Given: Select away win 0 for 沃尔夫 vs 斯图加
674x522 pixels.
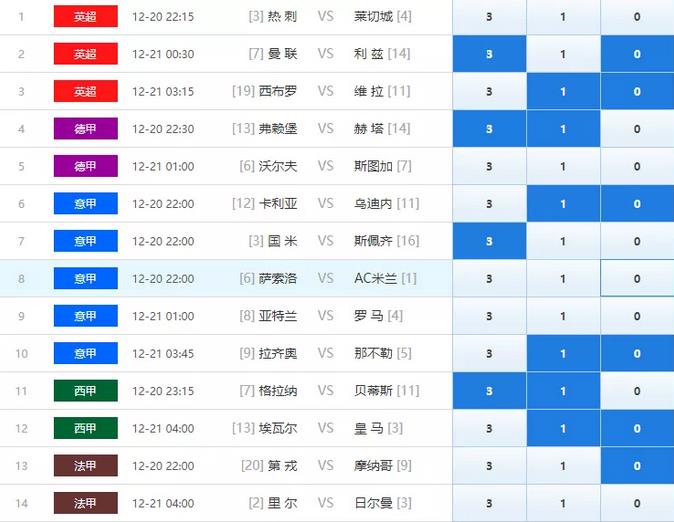Looking at the screenshot, I should click(637, 166).
